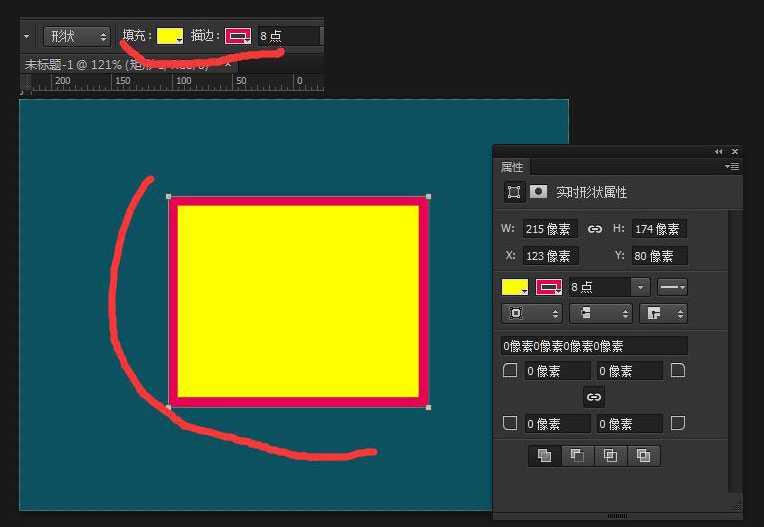Collapse the properties panel with double-arrow icon
This screenshot has width=764, height=527.
pos(719,152)
